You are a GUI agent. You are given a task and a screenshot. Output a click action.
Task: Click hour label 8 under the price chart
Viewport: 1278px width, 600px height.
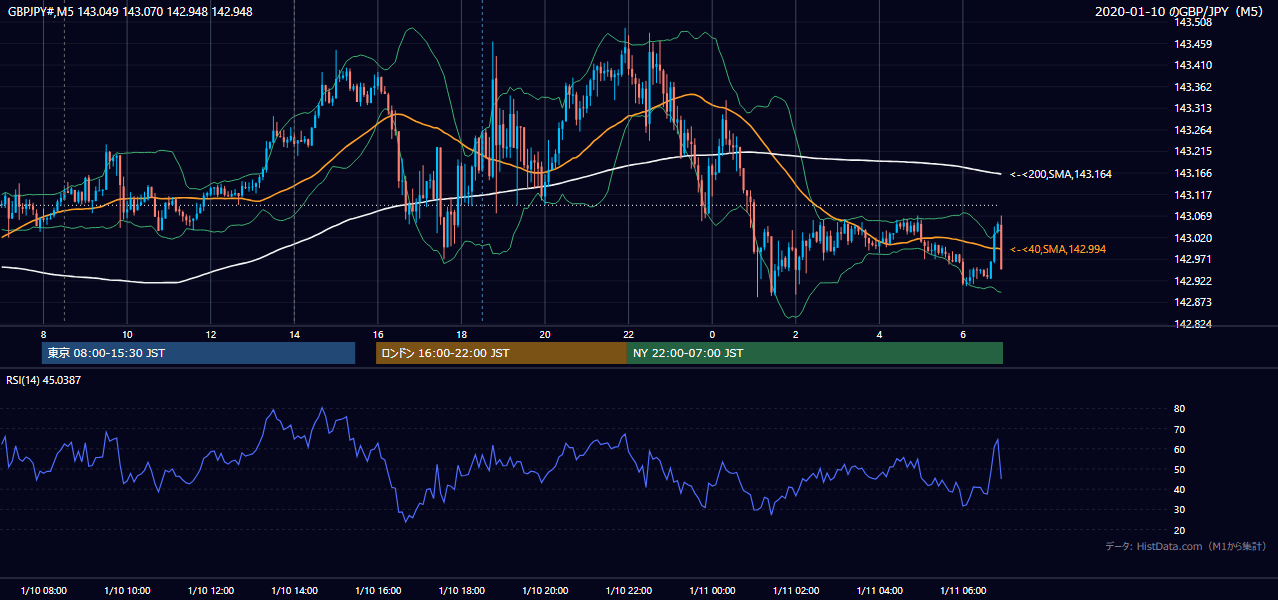[x=44, y=334]
